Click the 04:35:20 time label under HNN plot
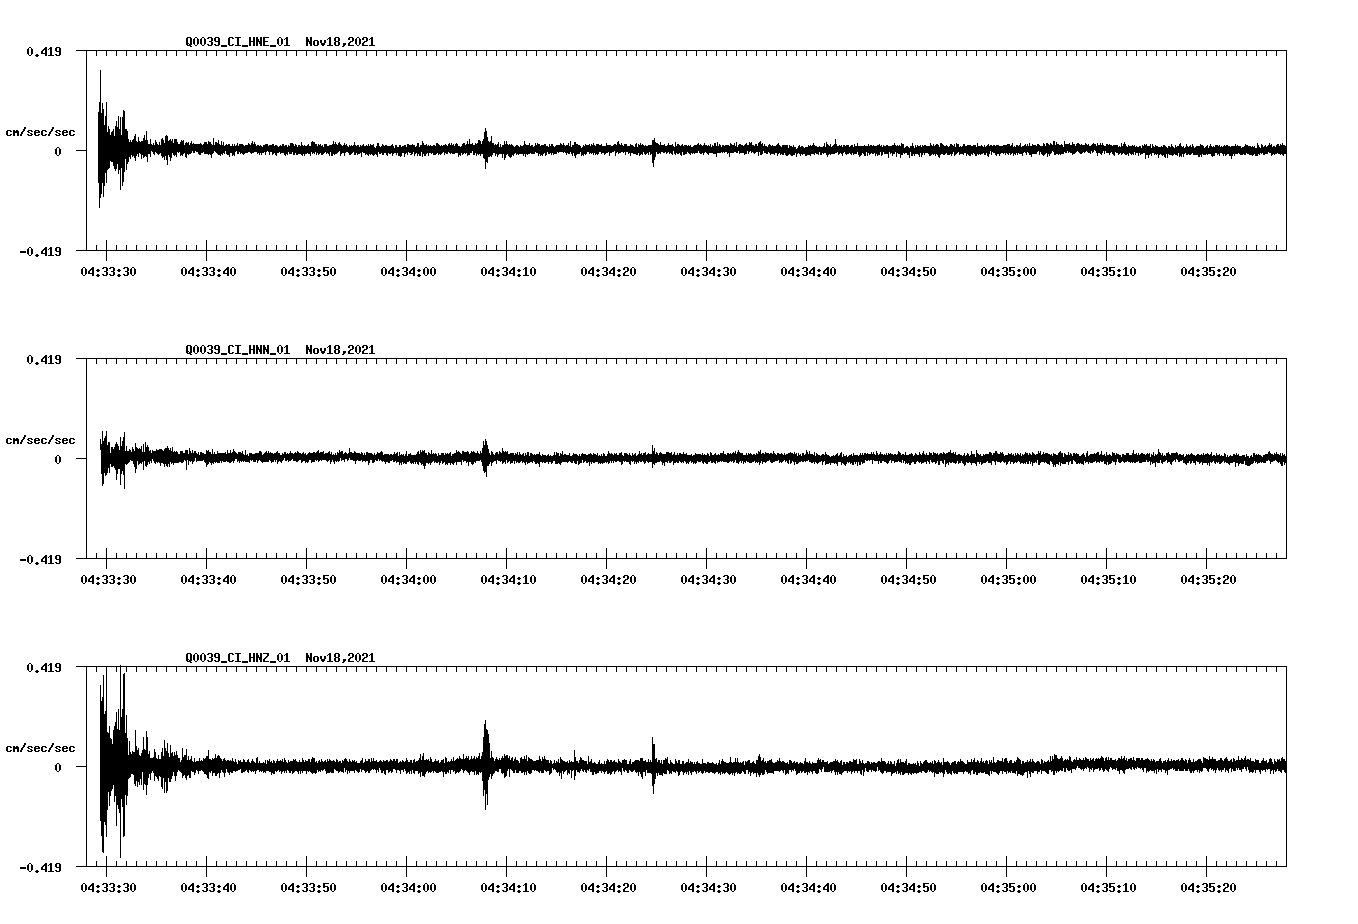Image resolution: width=1358 pixels, height=924 pixels. point(1208,580)
